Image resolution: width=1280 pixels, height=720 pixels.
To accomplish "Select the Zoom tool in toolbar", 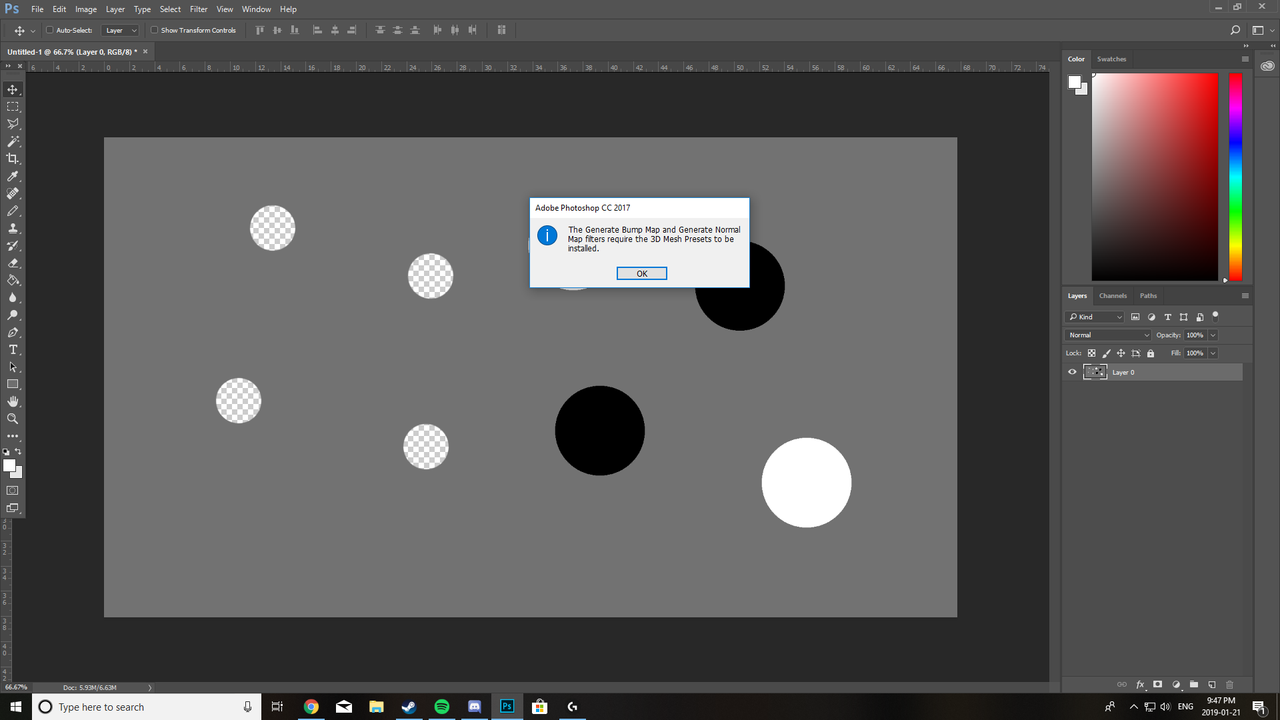I will pos(13,419).
